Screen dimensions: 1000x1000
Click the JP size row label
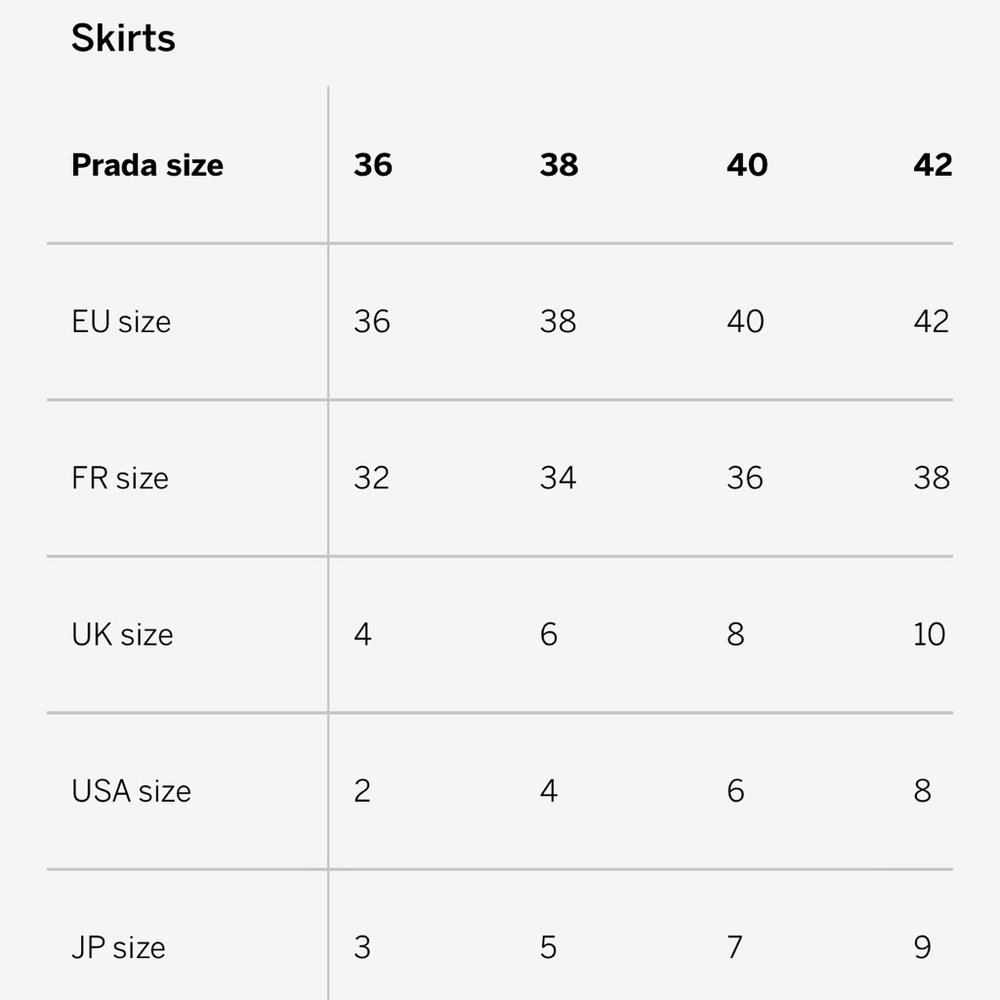118,948
